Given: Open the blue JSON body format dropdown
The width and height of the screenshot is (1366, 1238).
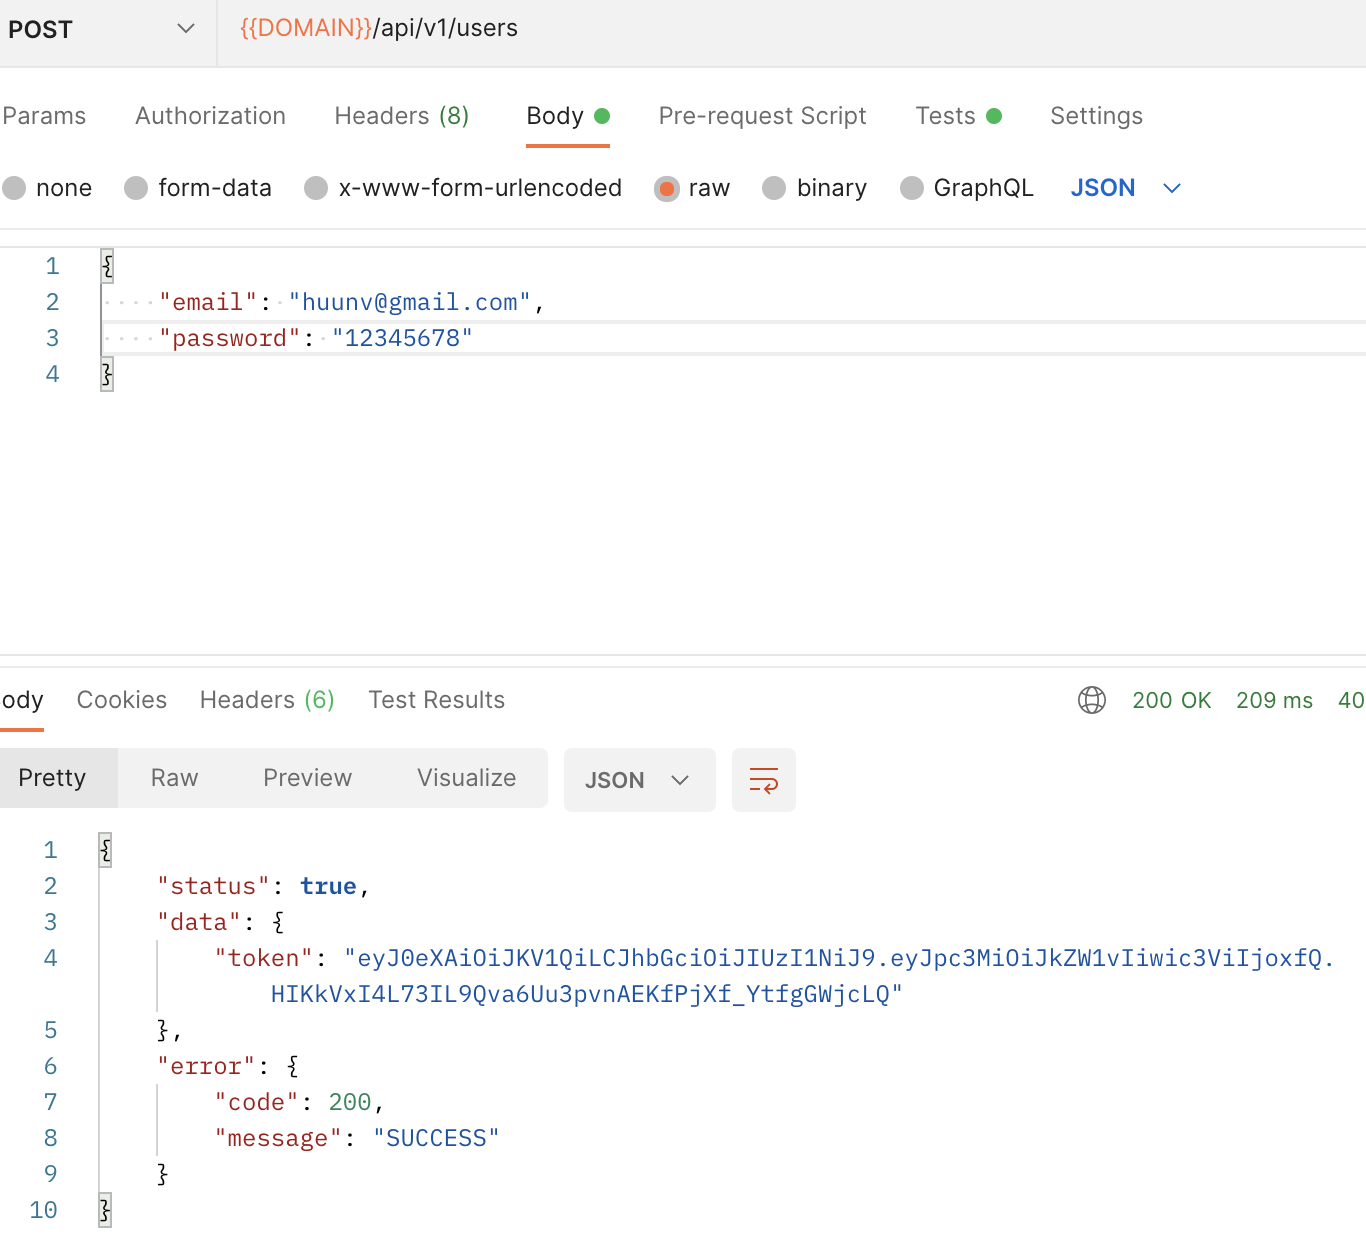Looking at the screenshot, I should [1126, 188].
